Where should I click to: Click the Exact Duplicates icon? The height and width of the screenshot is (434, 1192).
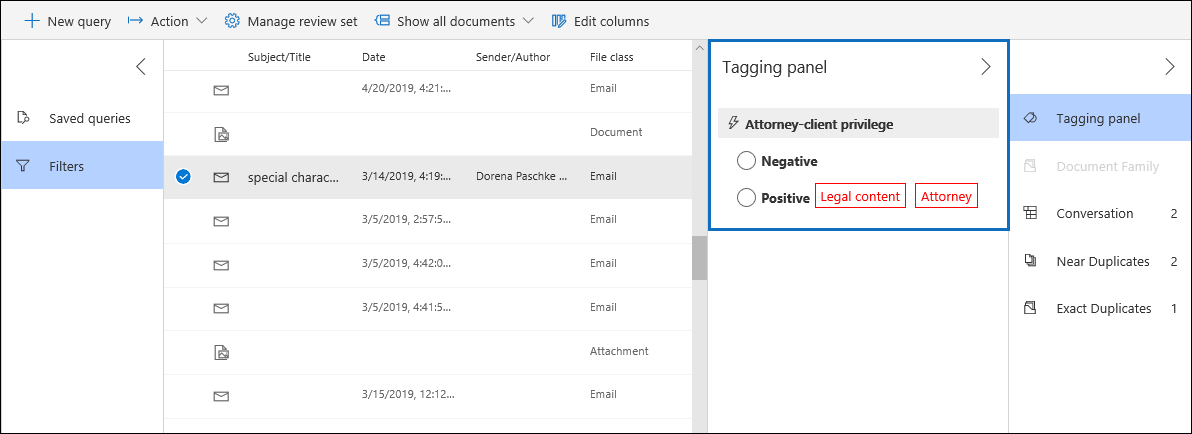pyautogui.click(x=1030, y=308)
